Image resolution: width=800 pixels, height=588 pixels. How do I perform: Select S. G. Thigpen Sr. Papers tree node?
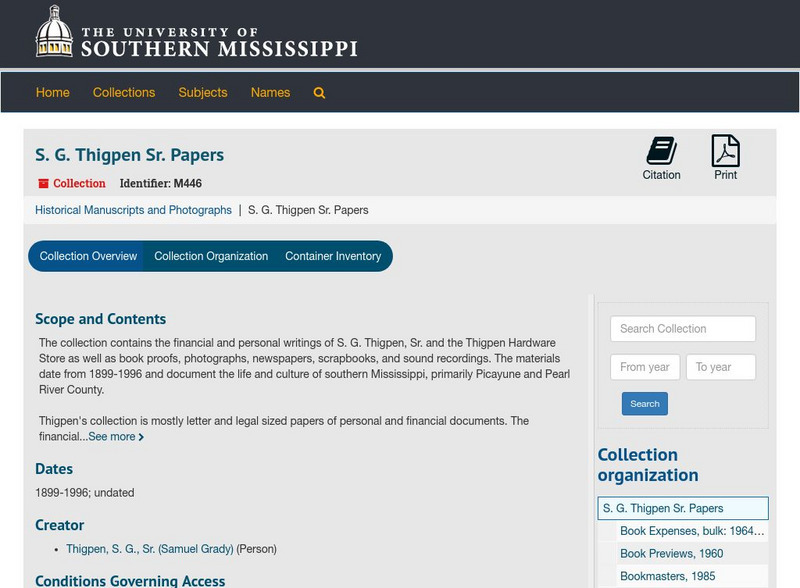click(683, 508)
